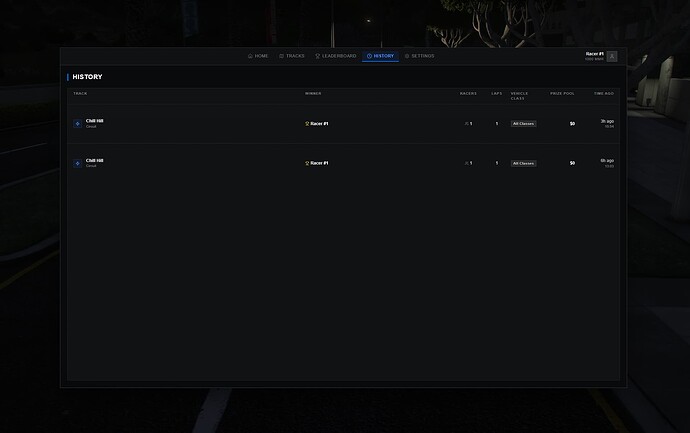Click the $0 prize in the 3h ago row

click(x=572, y=124)
